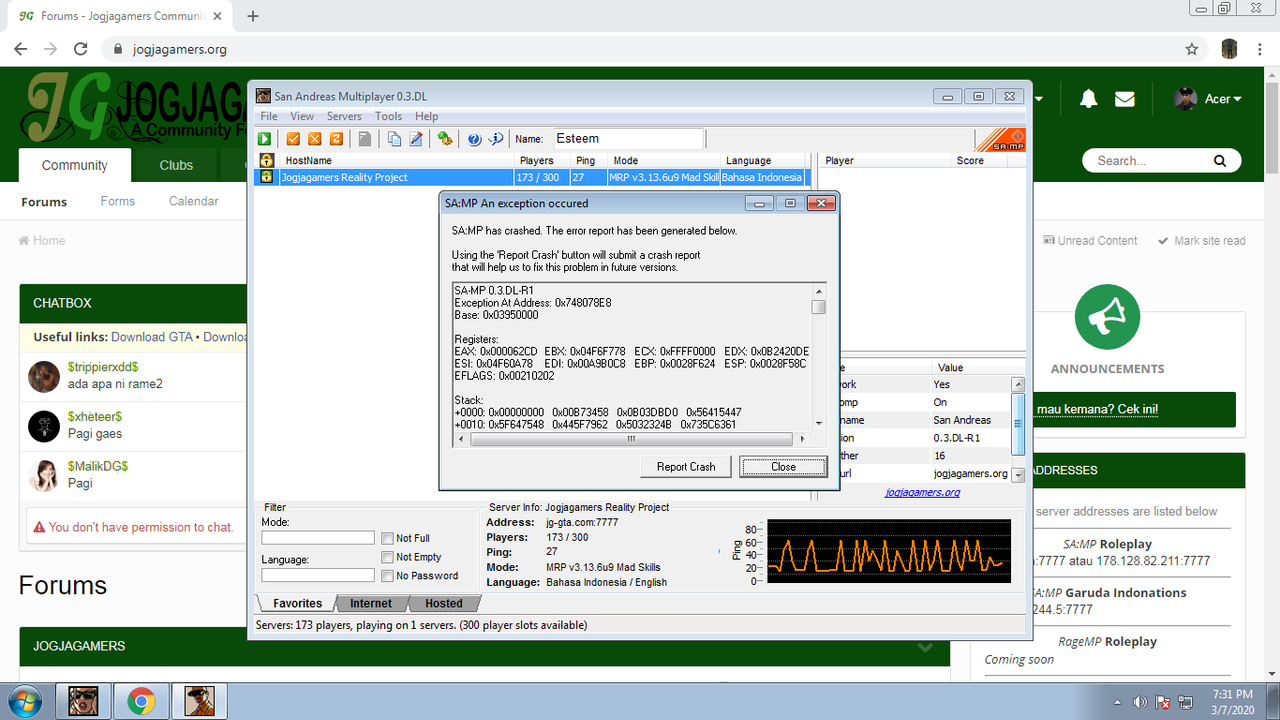Click the orange X delete server icon

point(315,139)
